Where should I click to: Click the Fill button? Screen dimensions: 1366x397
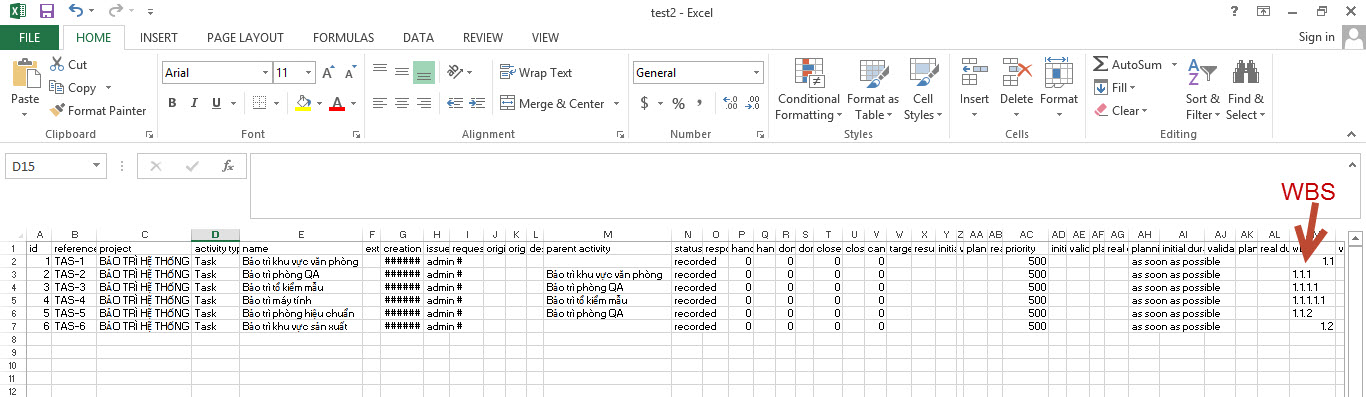click(x=1115, y=88)
